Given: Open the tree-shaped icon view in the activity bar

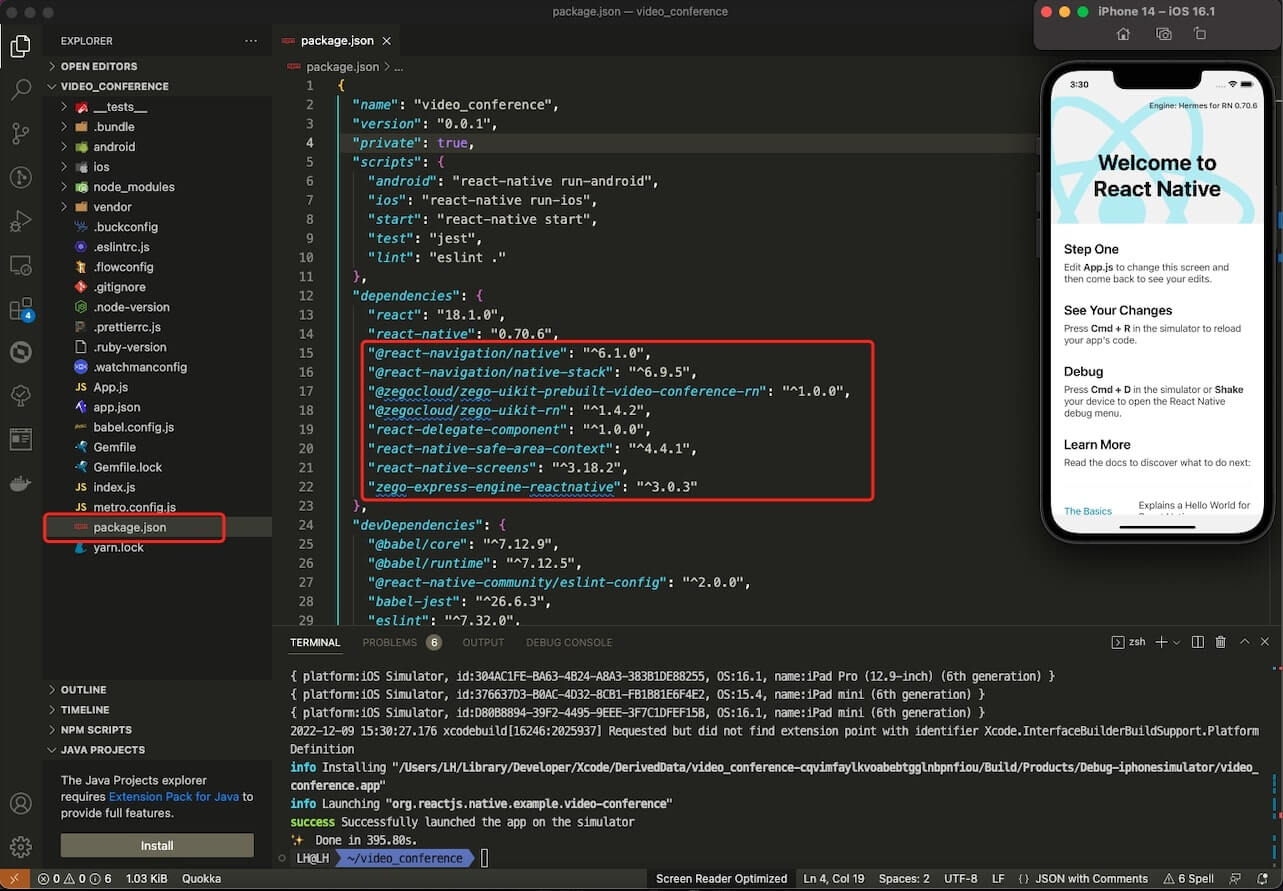Looking at the screenshot, I should point(20,396).
